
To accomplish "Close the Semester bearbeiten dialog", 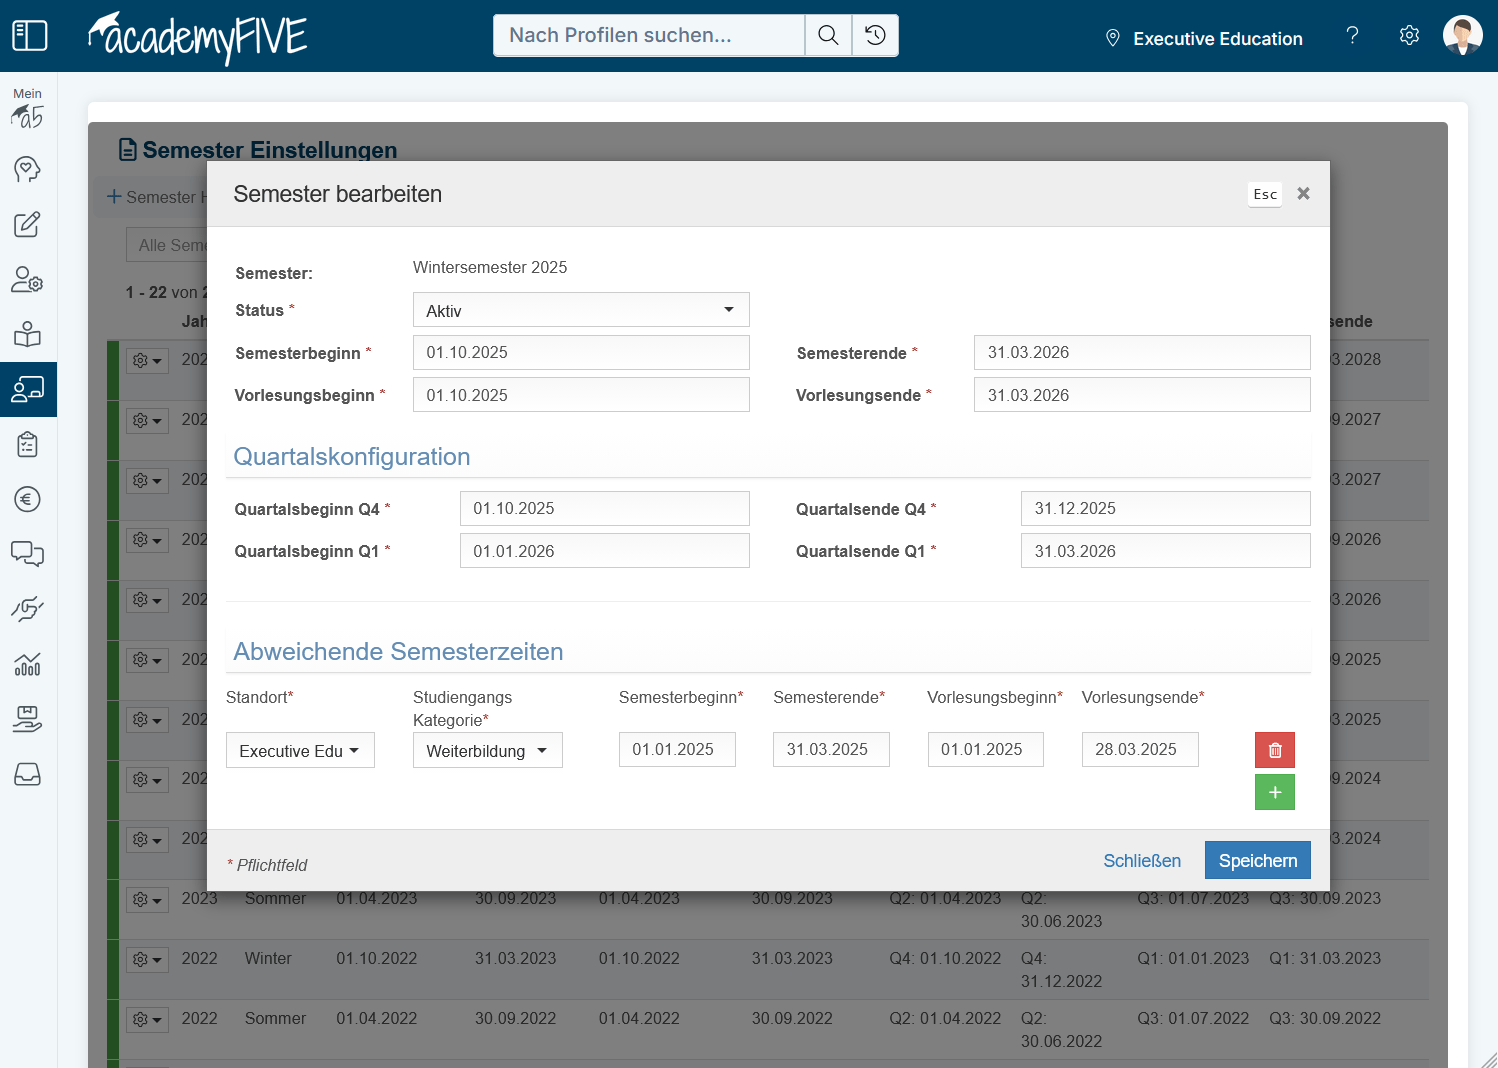I will click(x=1303, y=194).
